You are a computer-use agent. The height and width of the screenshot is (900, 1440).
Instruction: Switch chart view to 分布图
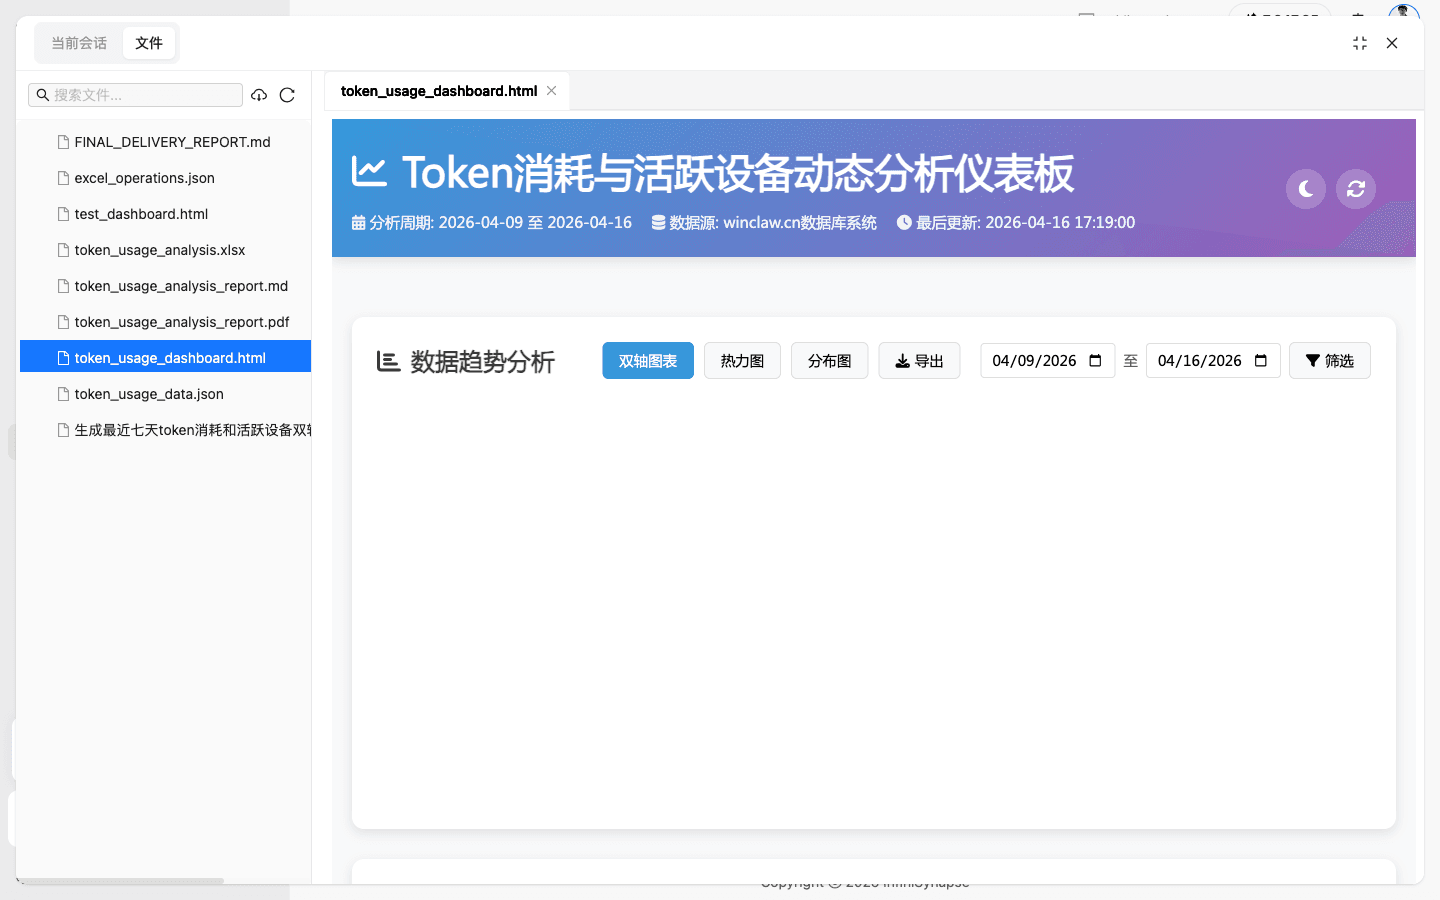pos(829,360)
